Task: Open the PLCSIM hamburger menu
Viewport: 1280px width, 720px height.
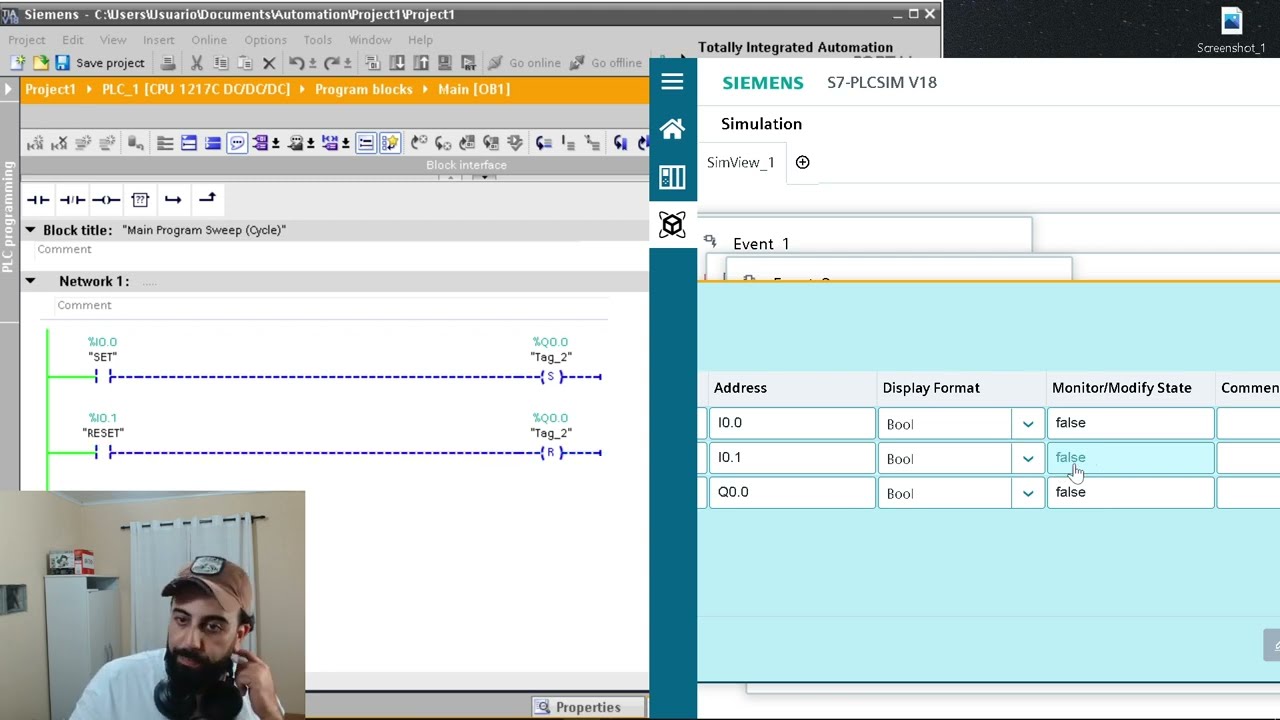Action: [672, 82]
